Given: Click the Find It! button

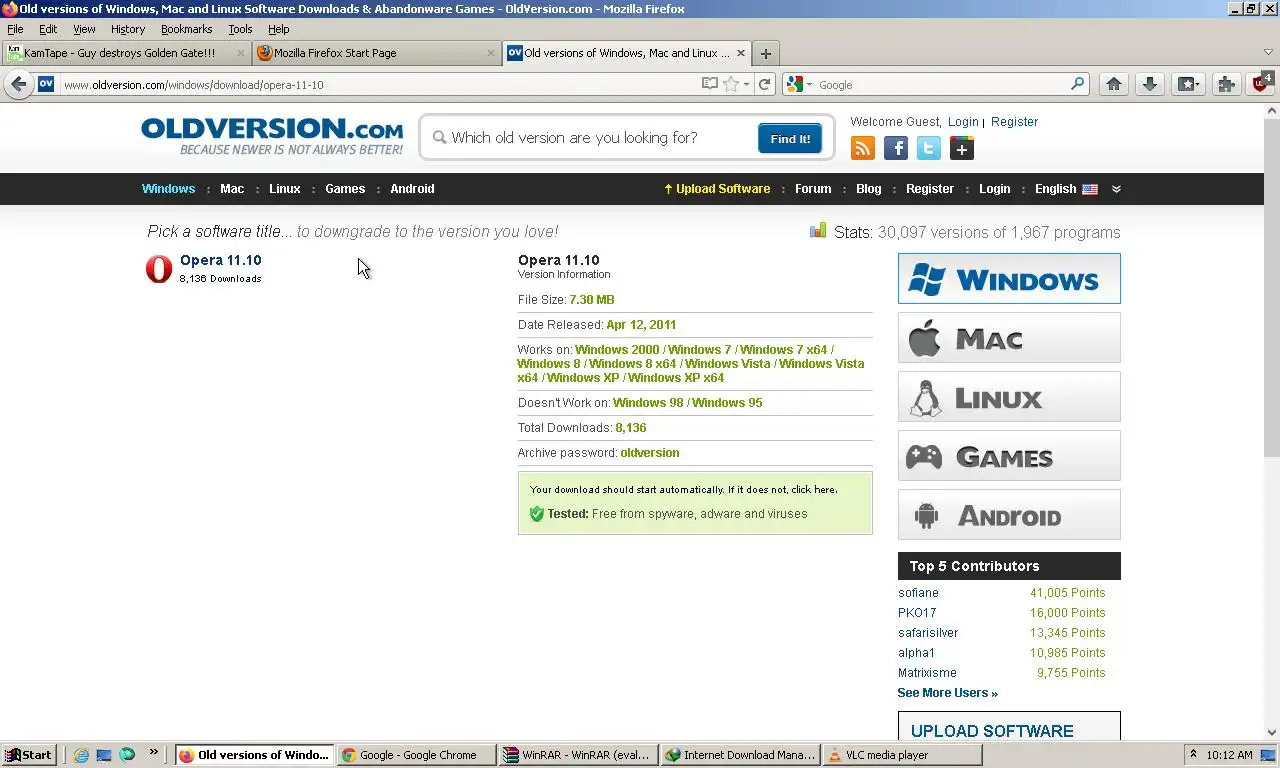Looking at the screenshot, I should [x=790, y=139].
